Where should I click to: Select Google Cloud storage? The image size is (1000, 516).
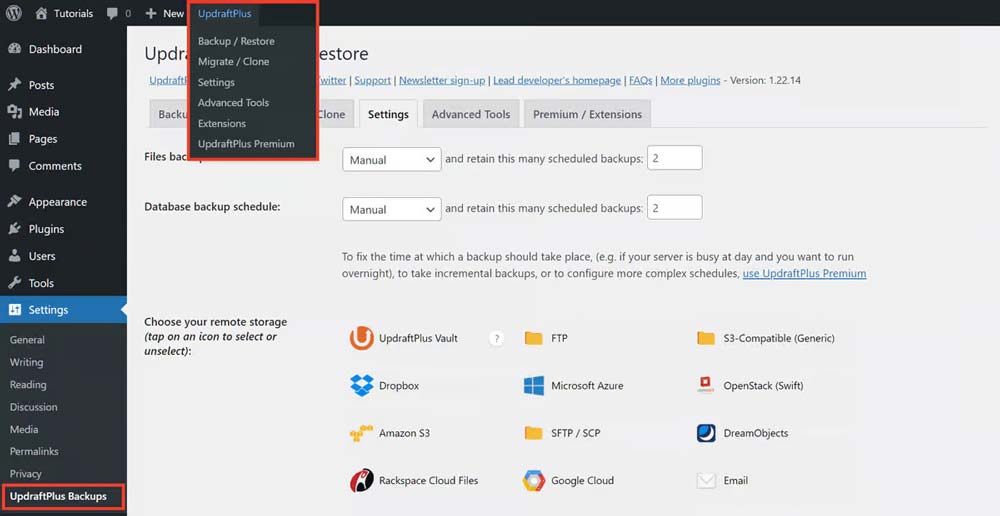568,480
